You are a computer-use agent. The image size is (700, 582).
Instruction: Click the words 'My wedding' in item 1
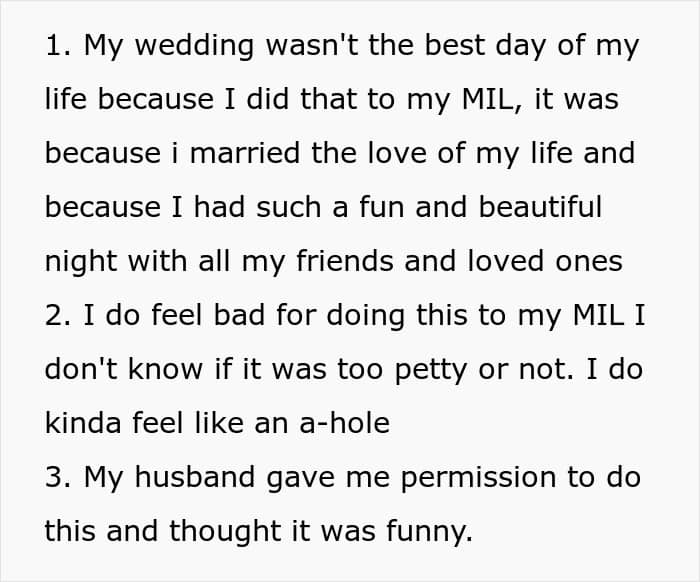169,46
